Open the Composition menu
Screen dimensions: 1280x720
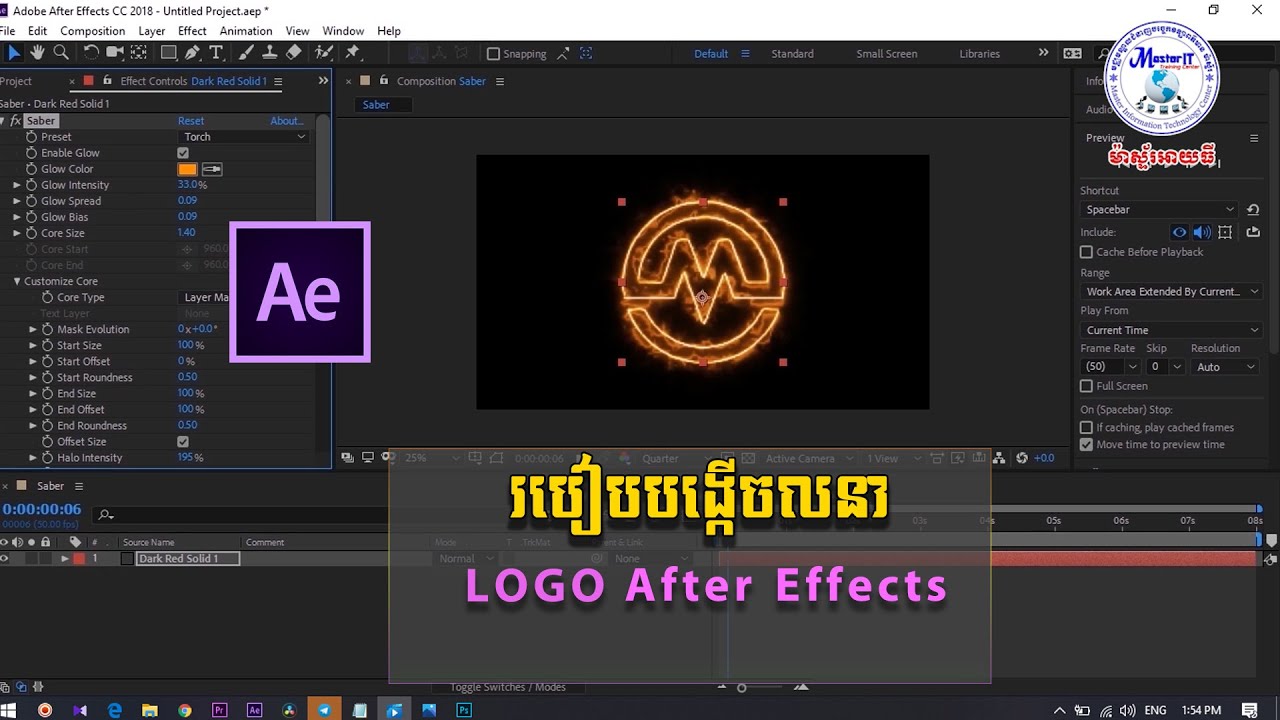click(x=92, y=31)
